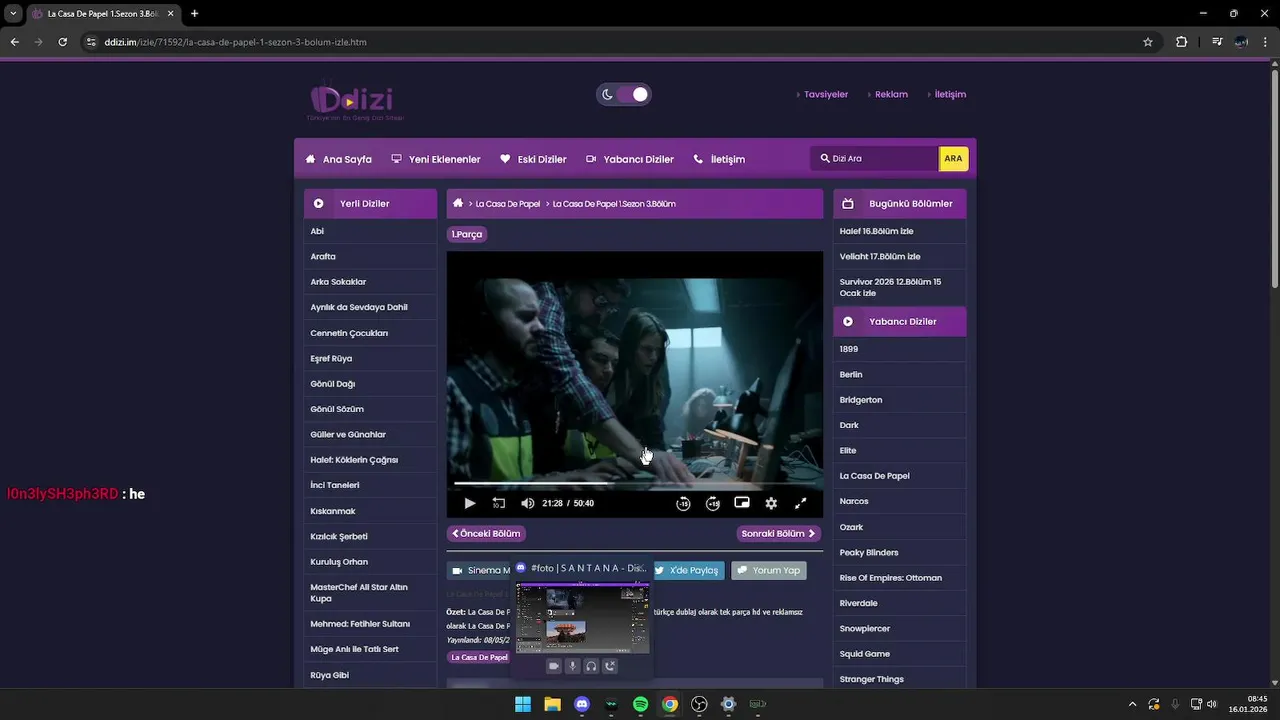The image size is (1280, 720).
Task: Open Eski Diziler menu item
Action: [x=533, y=159]
